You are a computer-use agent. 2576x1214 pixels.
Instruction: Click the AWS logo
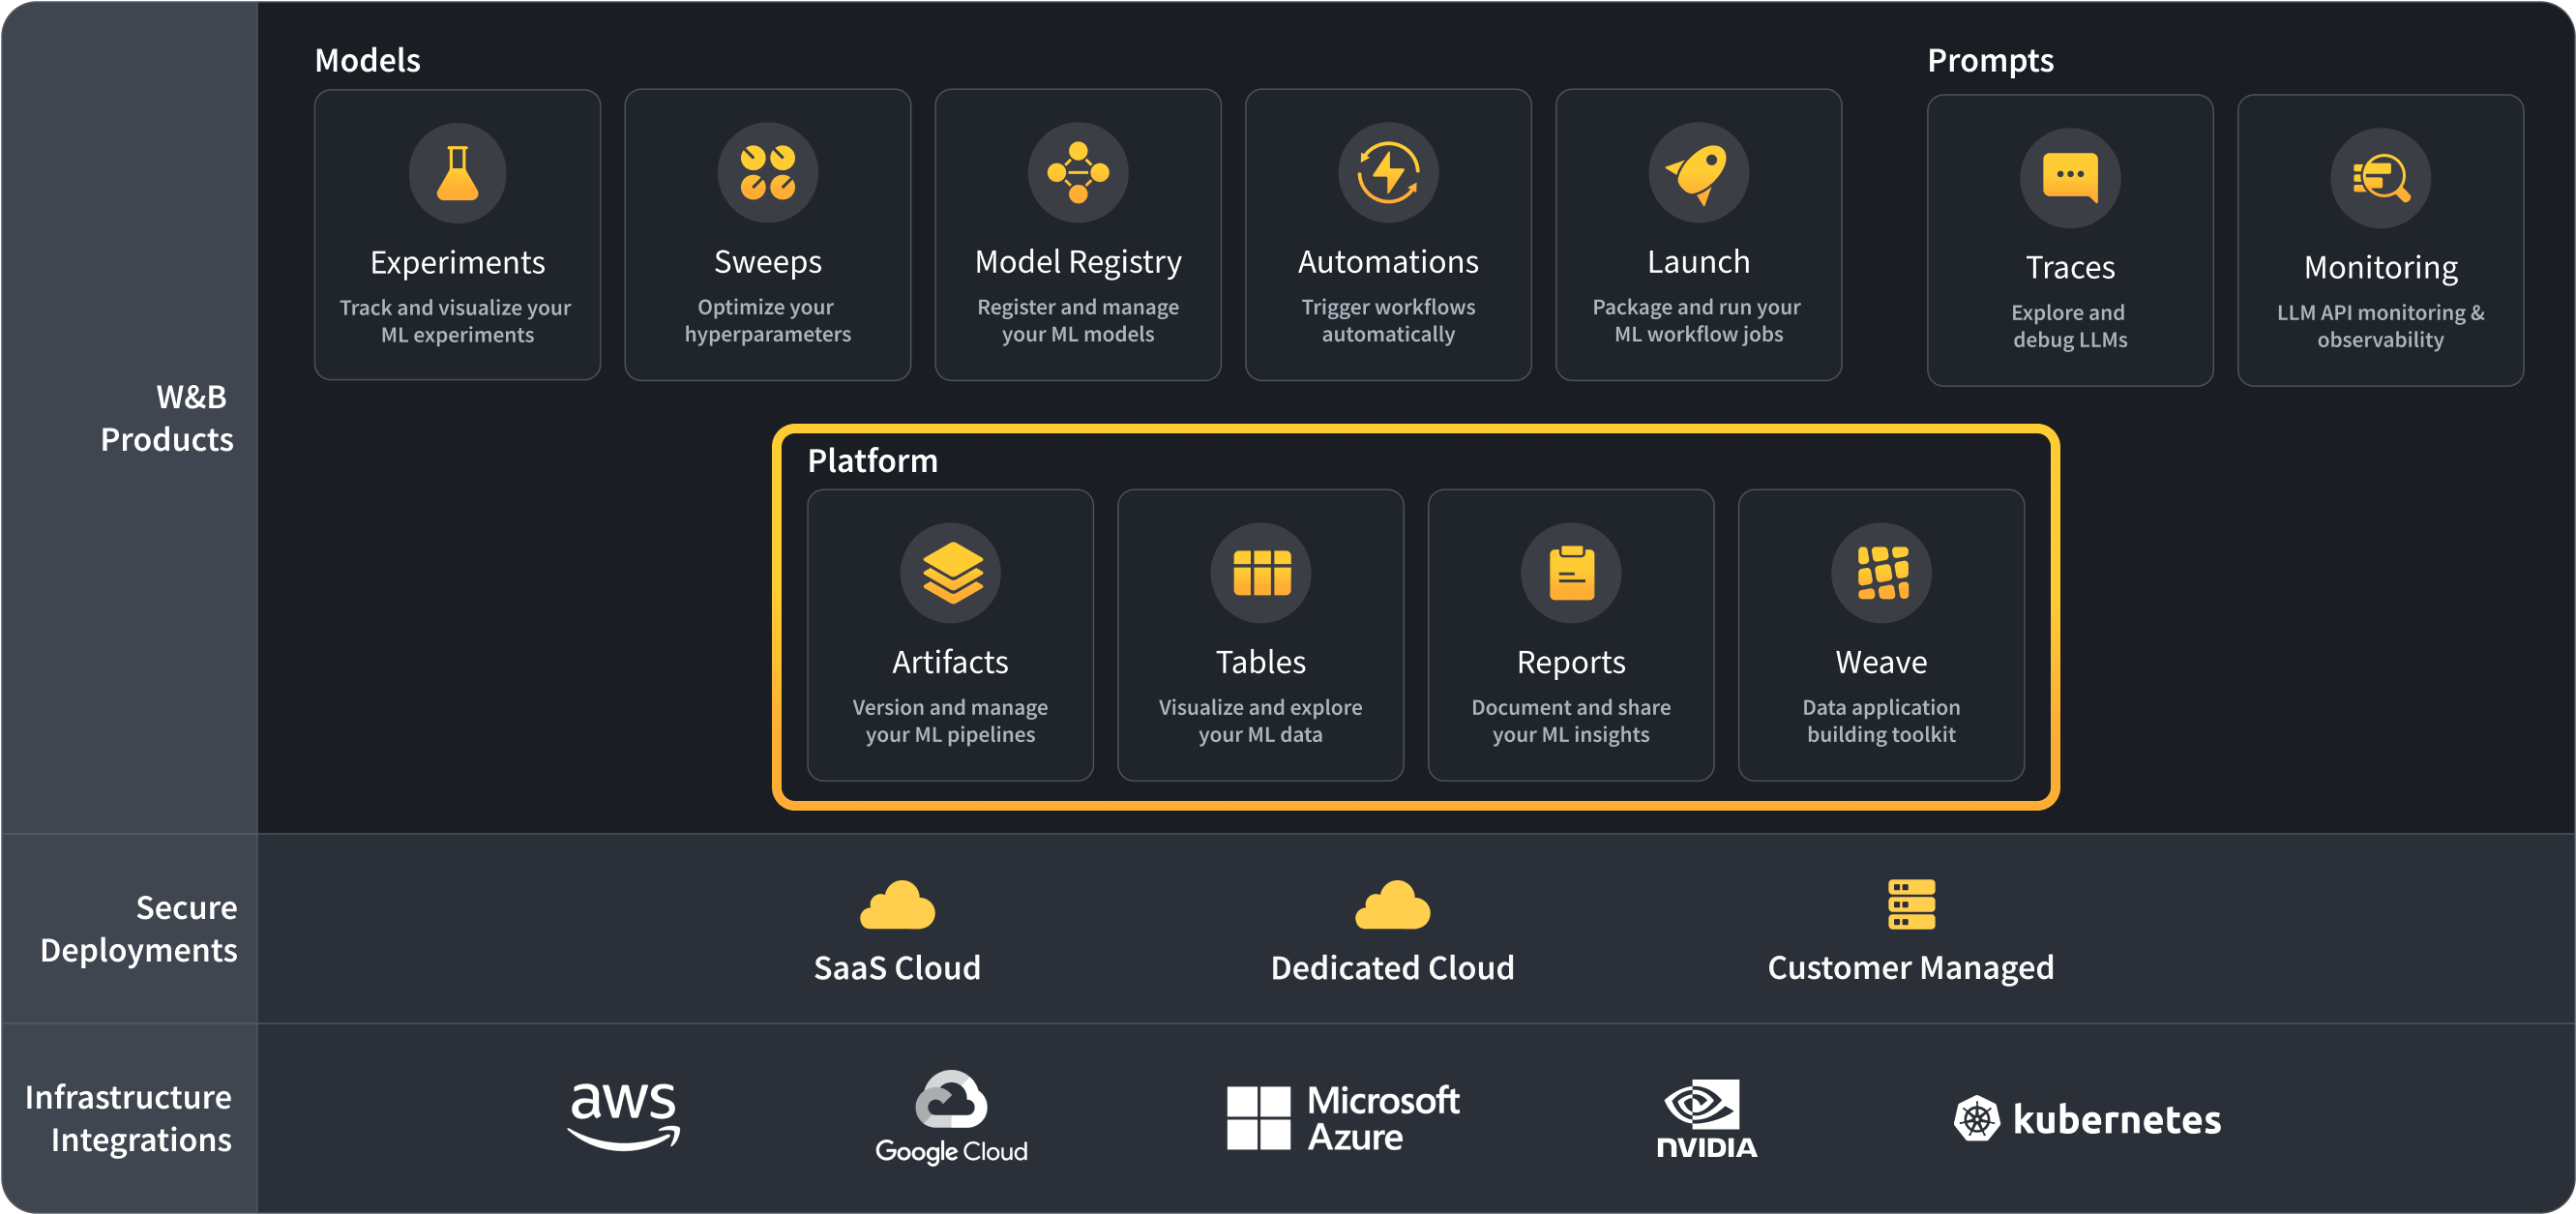click(x=624, y=1116)
